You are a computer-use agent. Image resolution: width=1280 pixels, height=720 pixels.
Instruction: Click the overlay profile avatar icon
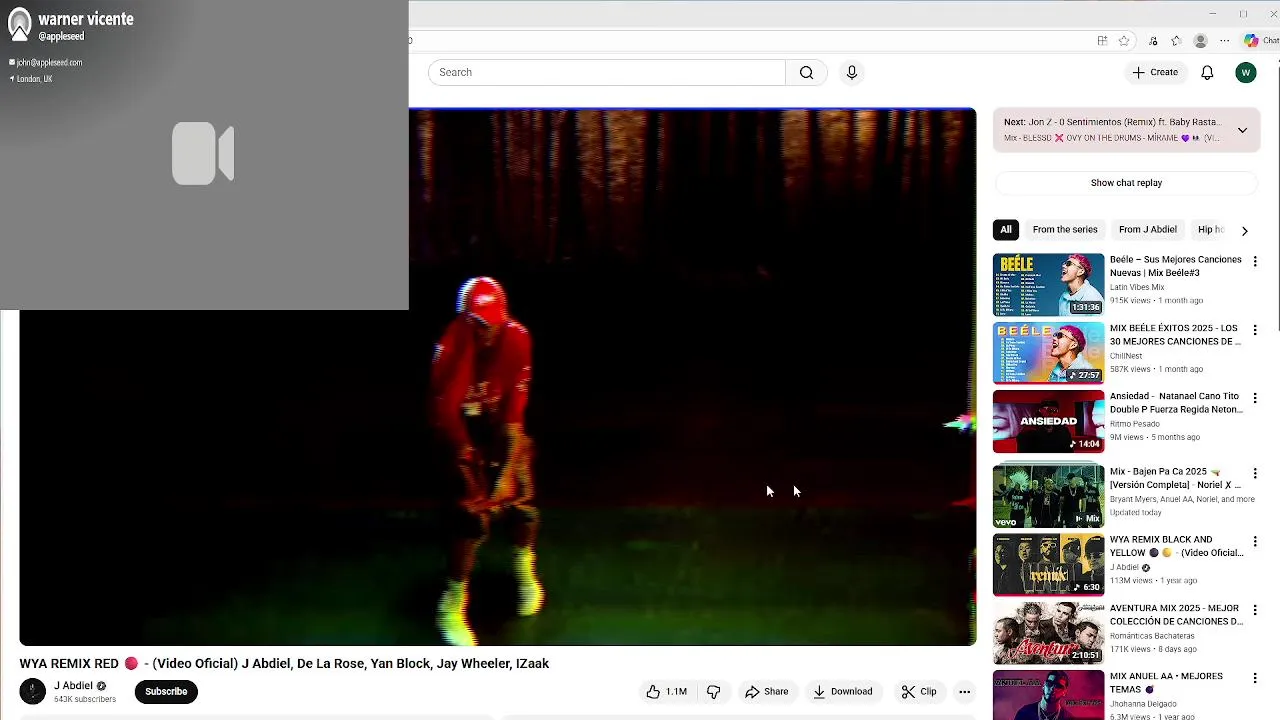[20, 24]
